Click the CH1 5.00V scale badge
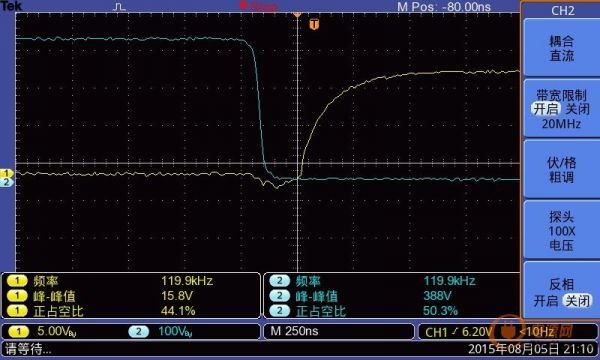Image resolution: width=600 pixels, height=360 pixels. click(18, 331)
